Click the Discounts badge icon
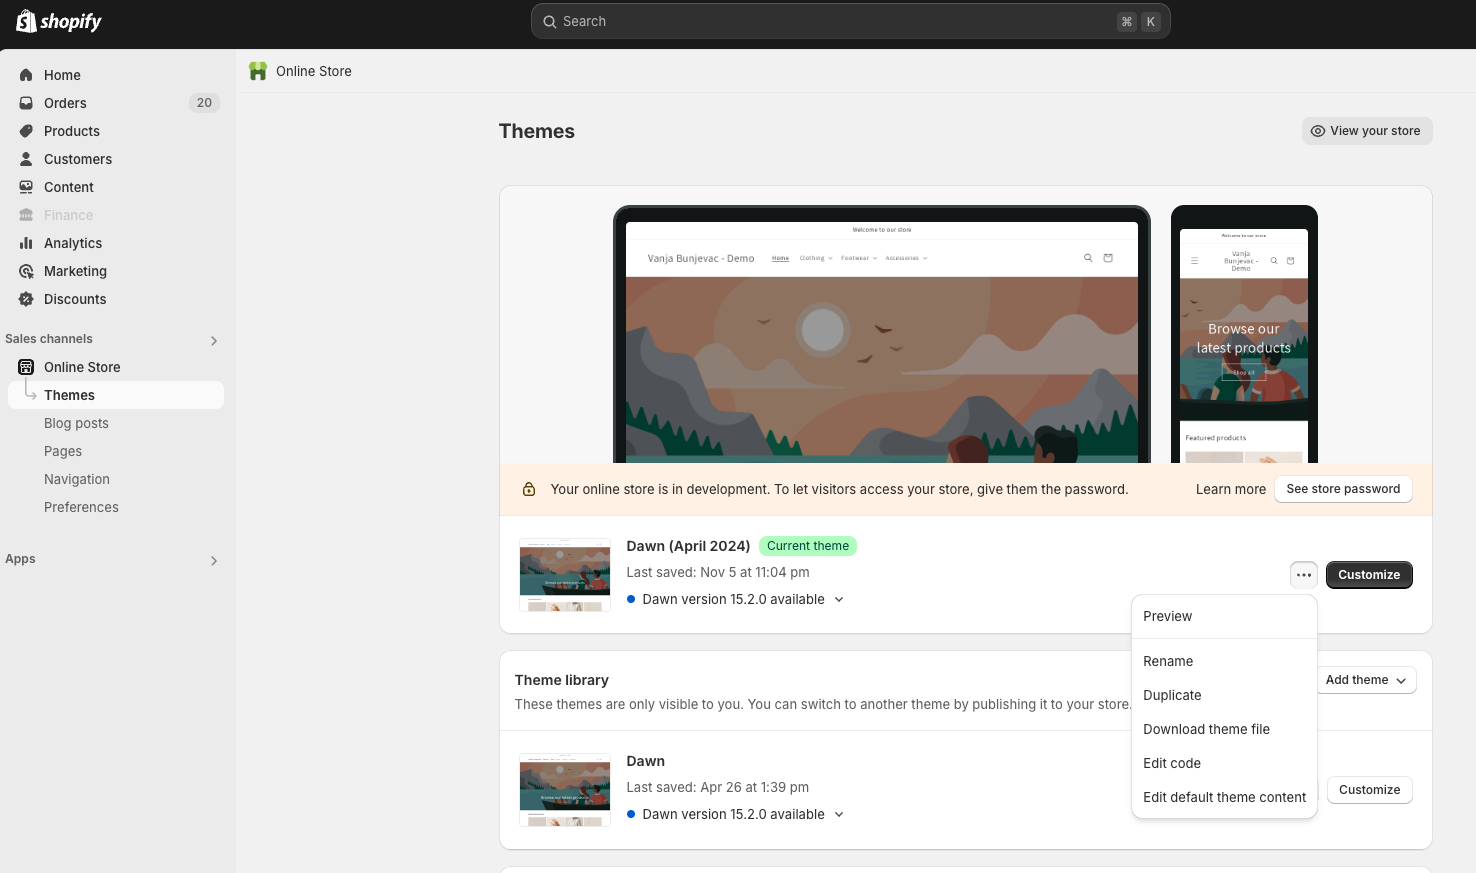Screen dimensions: 1476x873 (x=26, y=299)
